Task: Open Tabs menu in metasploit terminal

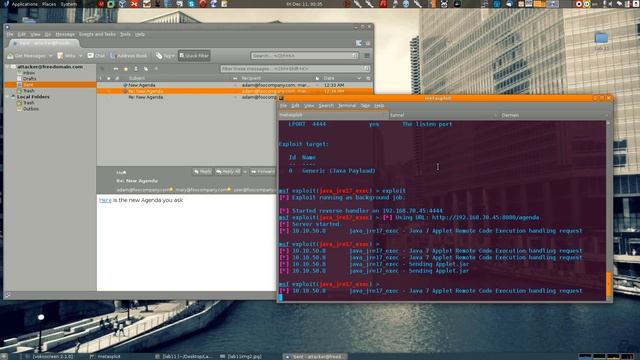Action: coord(365,106)
